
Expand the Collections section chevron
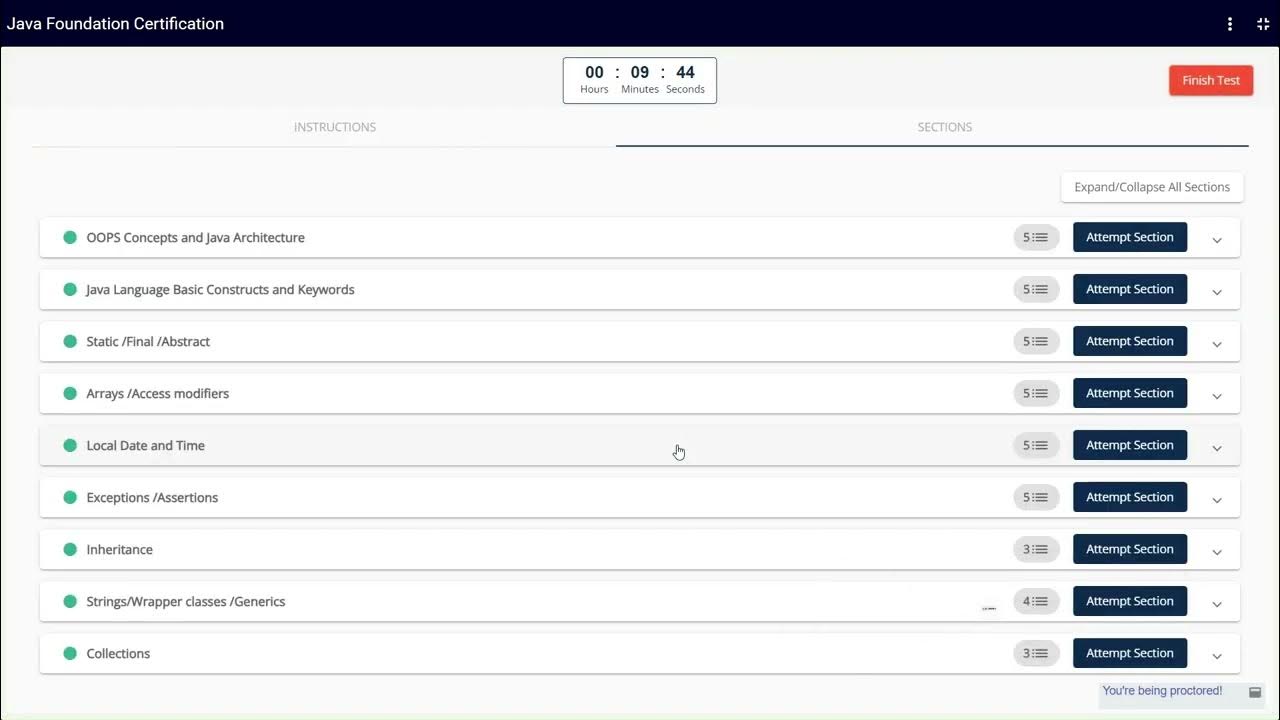click(1217, 656)
